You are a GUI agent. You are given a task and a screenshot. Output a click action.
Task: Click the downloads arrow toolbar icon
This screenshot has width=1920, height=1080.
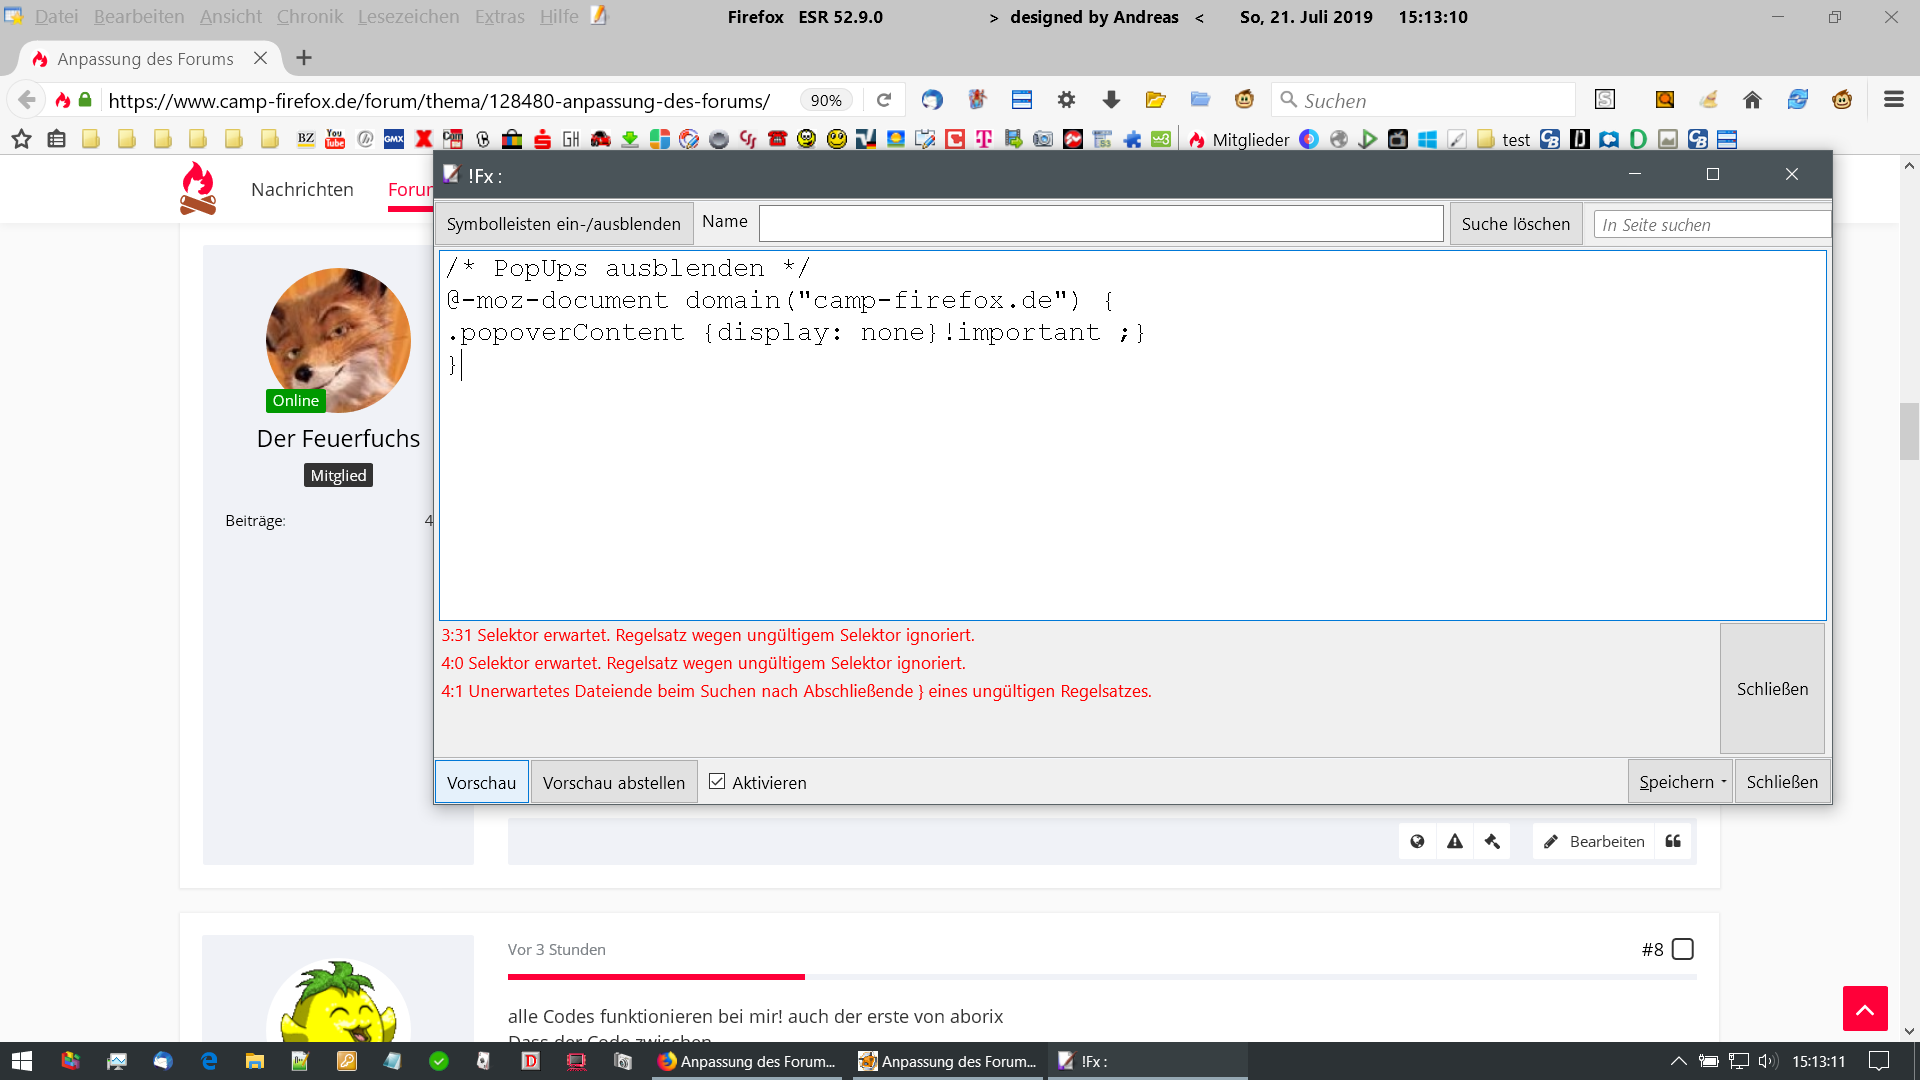(x=1111, y=100)
